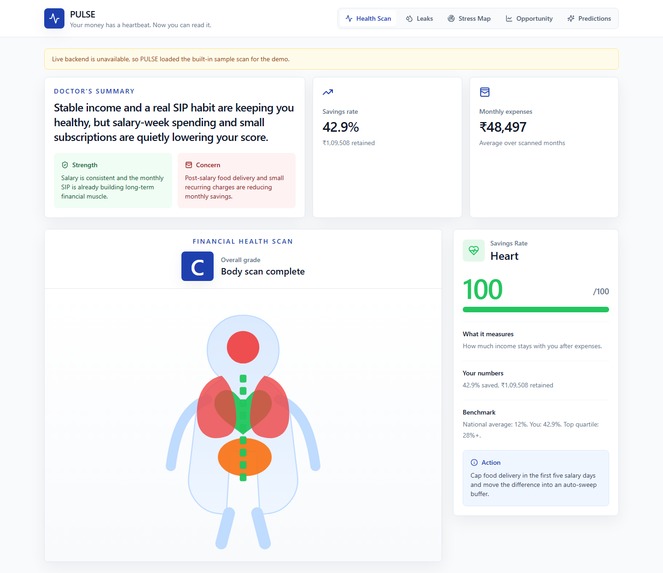Click the Concern card
This screenshot has width=663, height=573.
[x=236, y=181]
